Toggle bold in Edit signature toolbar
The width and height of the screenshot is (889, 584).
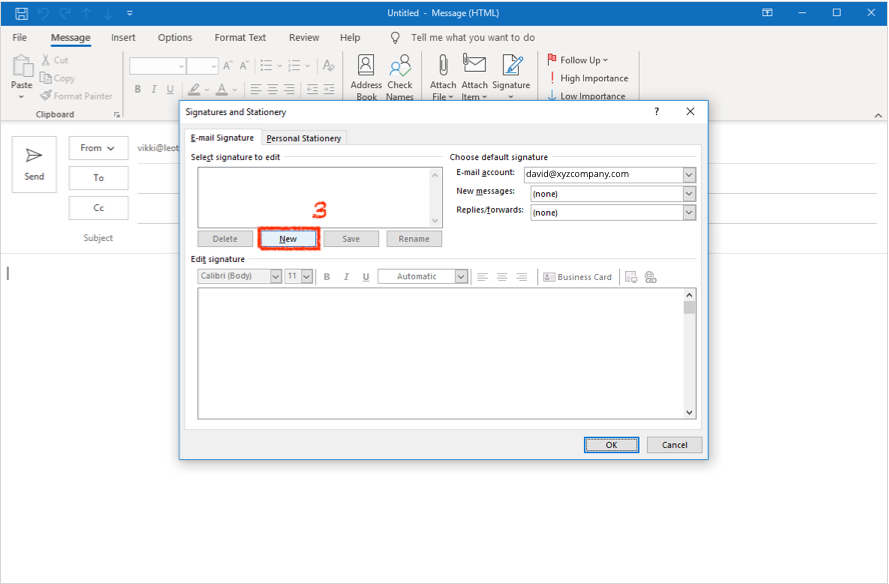[327, 277]
